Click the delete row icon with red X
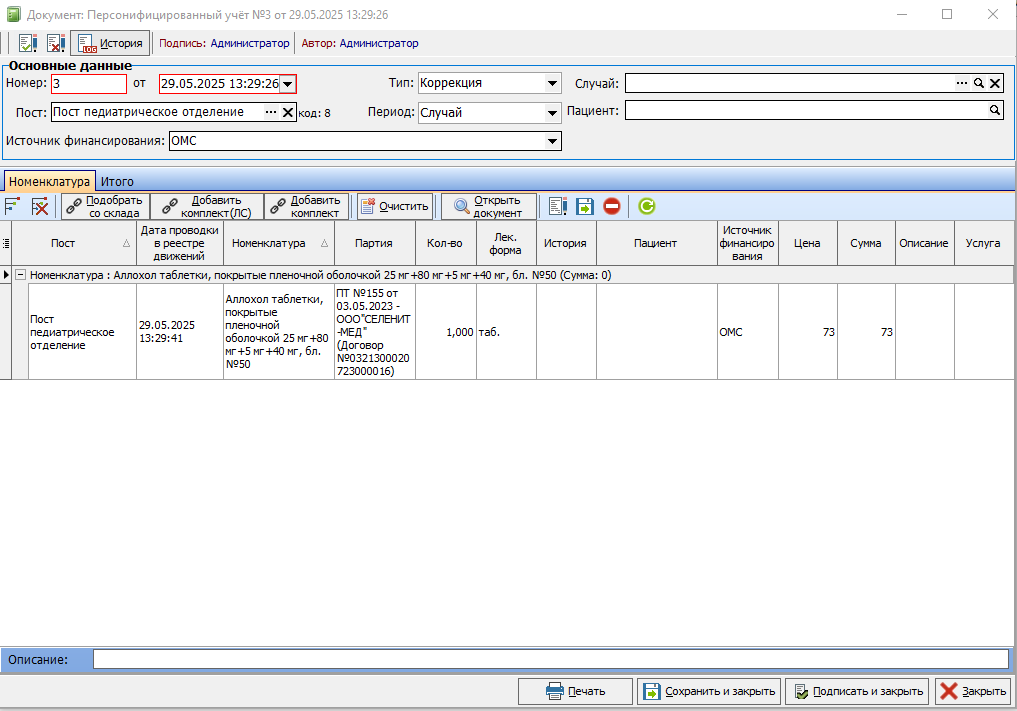Screen dimensions: 1017x711 (x=40, y=206)
